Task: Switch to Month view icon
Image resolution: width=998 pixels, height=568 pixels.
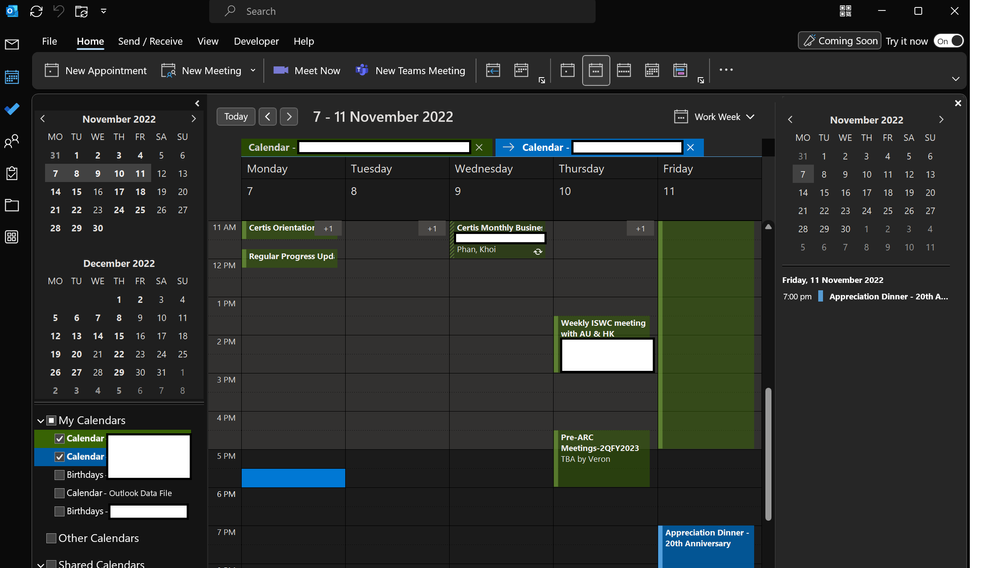Action: click(x=652, y=71)
